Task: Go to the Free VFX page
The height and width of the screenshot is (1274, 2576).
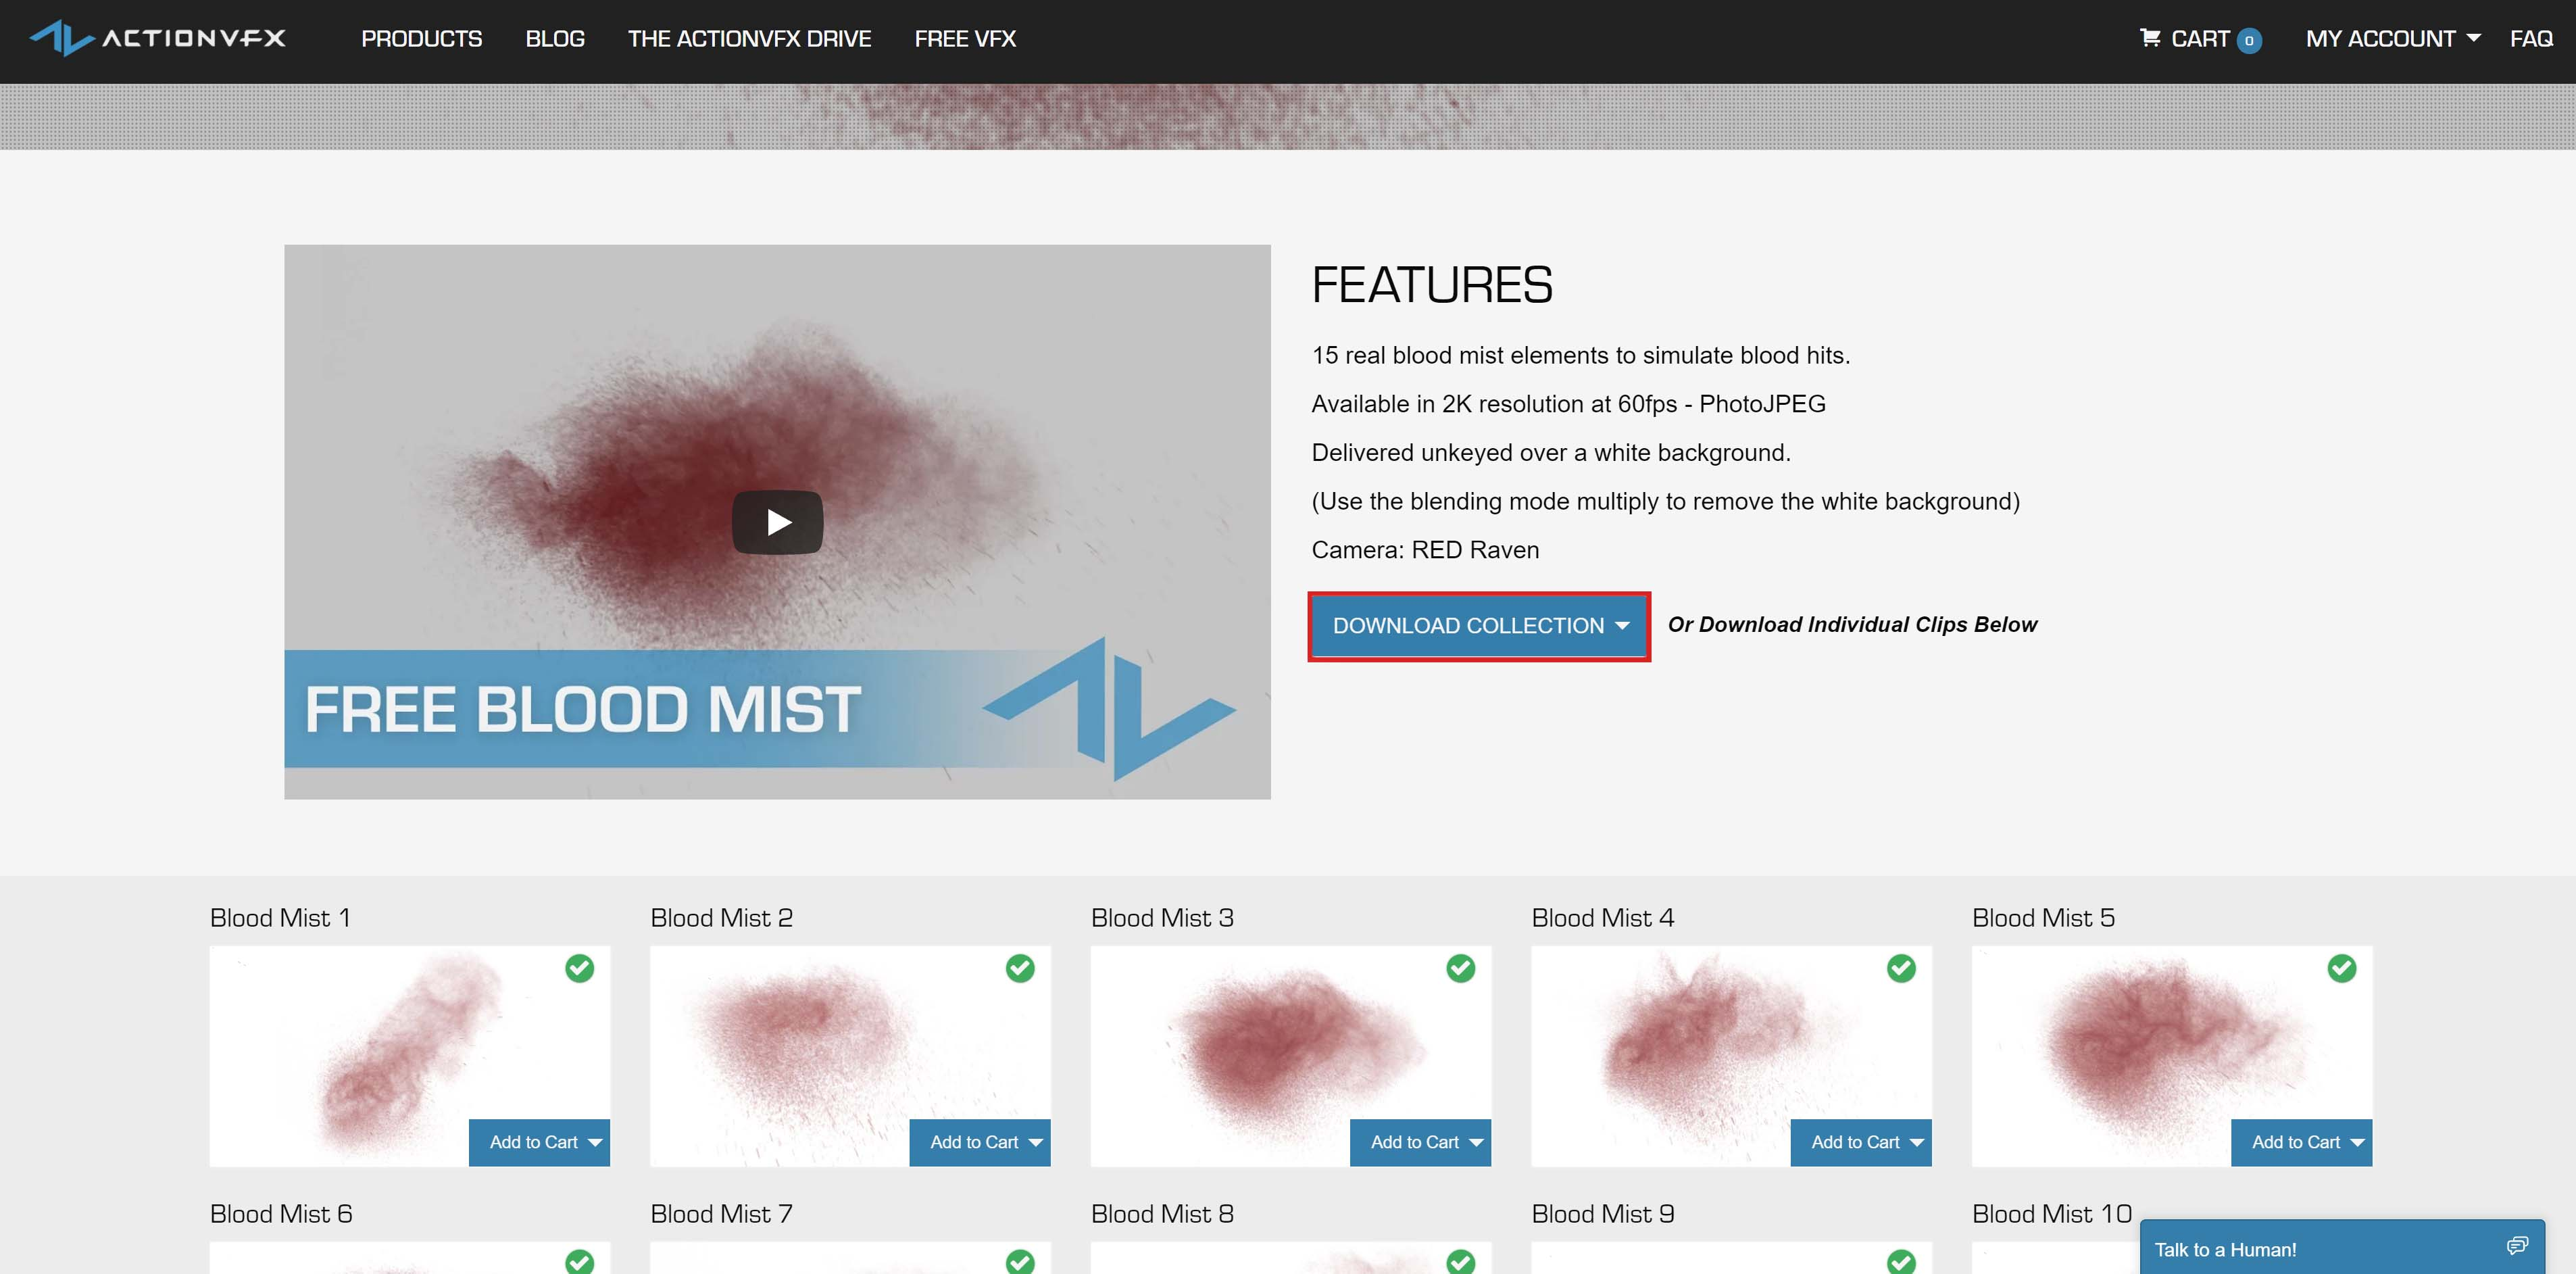Action: (965, 39)
